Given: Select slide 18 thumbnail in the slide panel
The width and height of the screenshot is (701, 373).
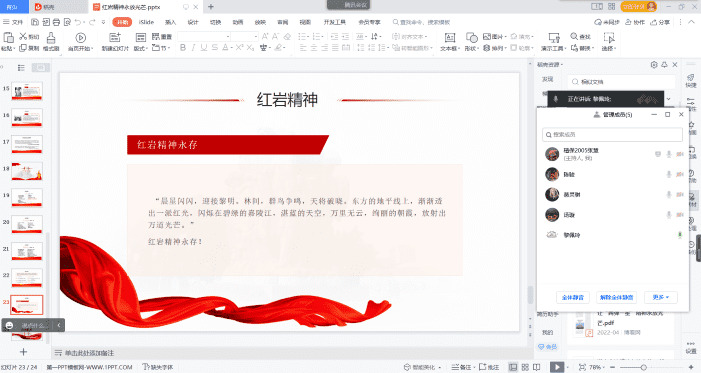Looking at the screenshot, I should [x=27, y=171].
